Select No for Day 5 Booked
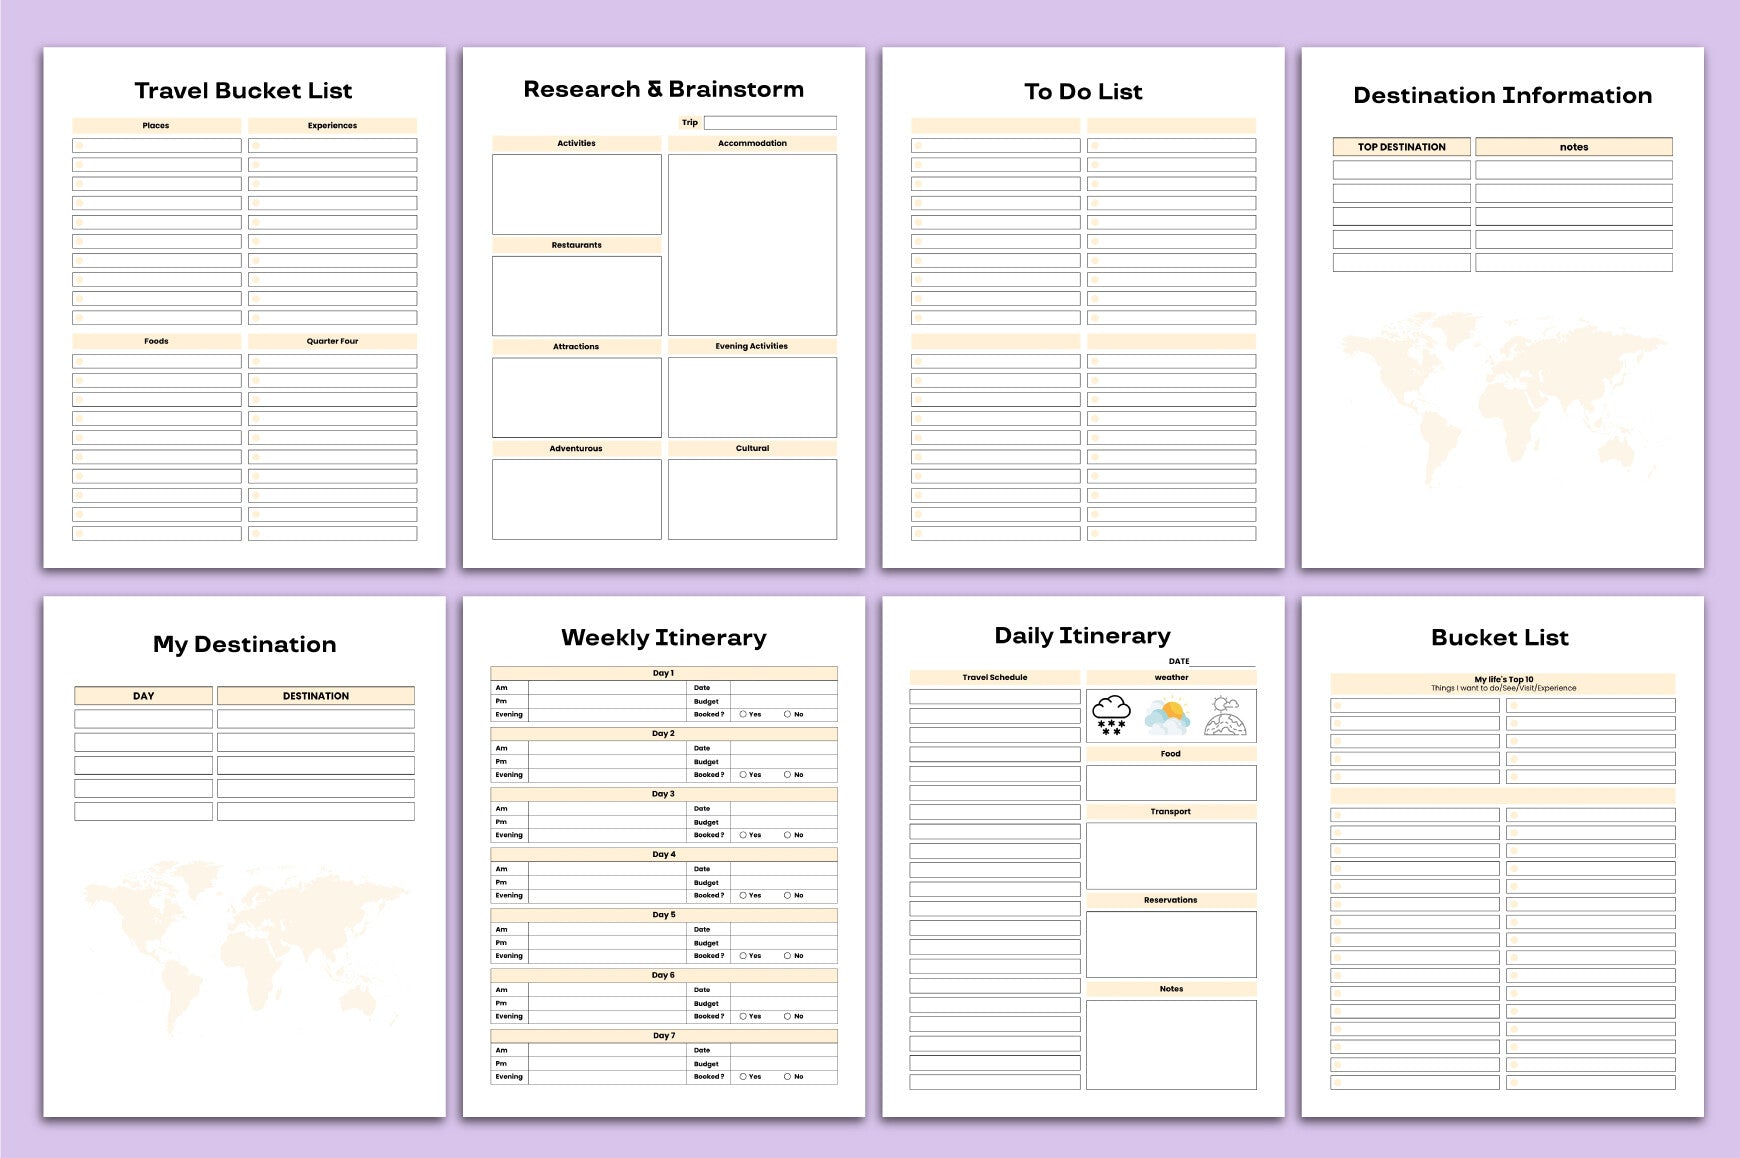The image size is (1740, 1158). [x=788, y=956]
